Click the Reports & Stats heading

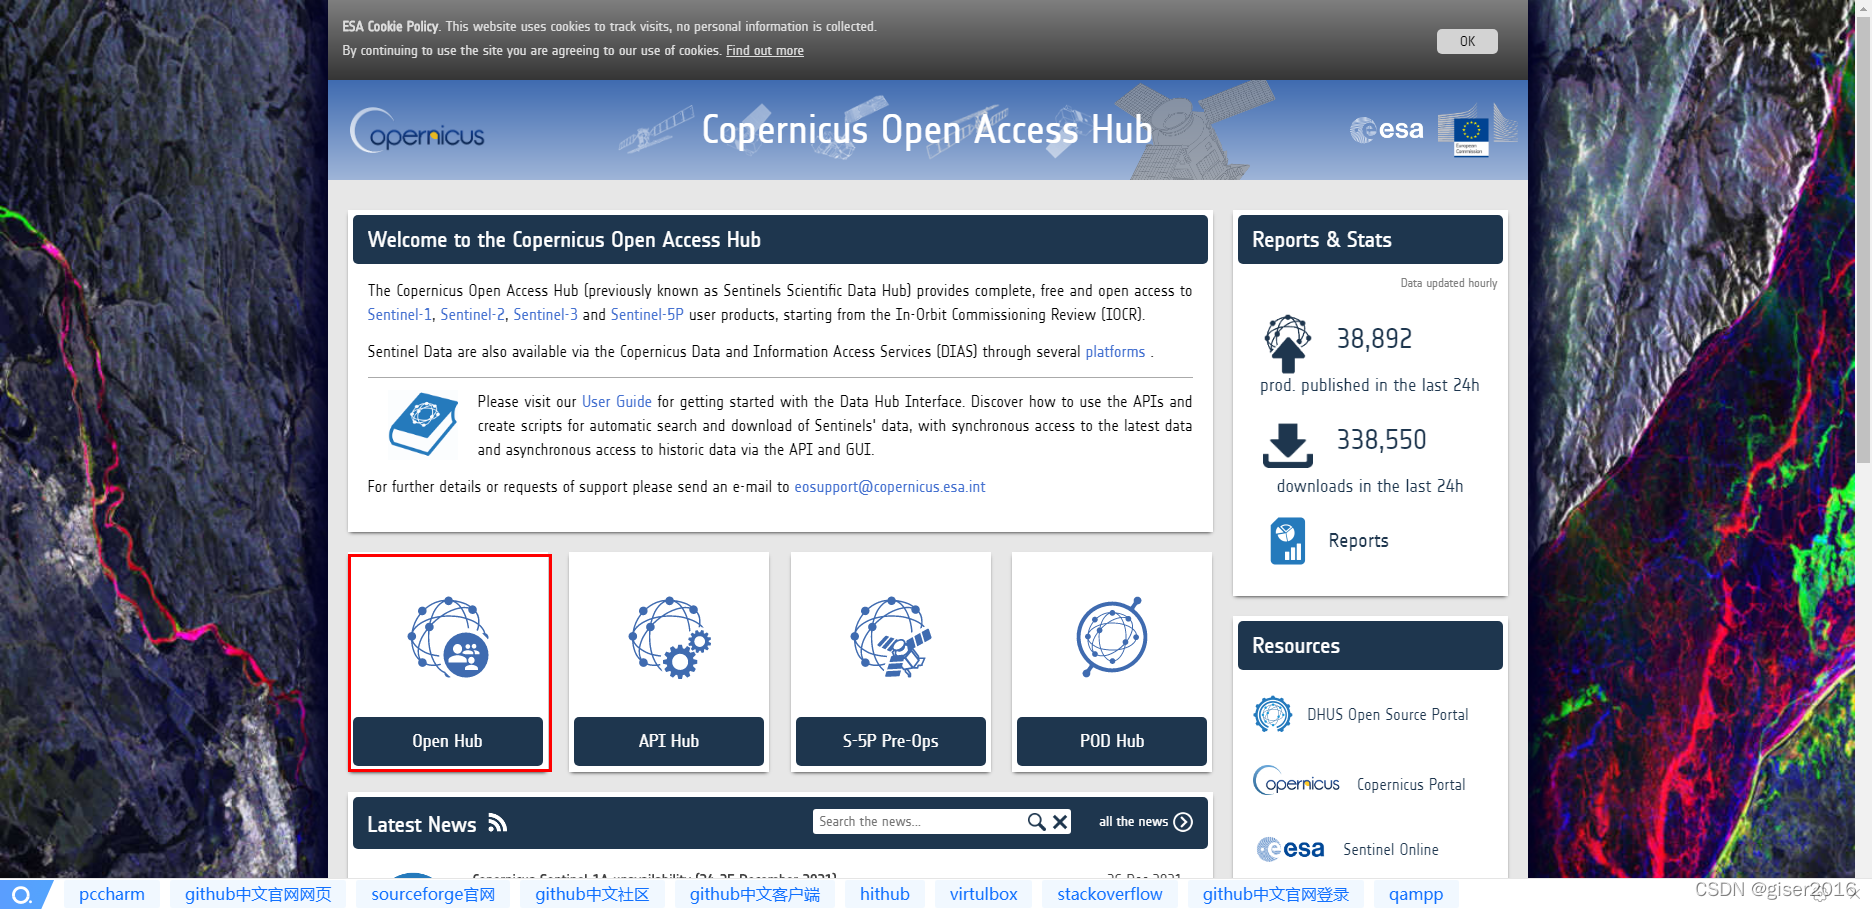pos(1322,240)
